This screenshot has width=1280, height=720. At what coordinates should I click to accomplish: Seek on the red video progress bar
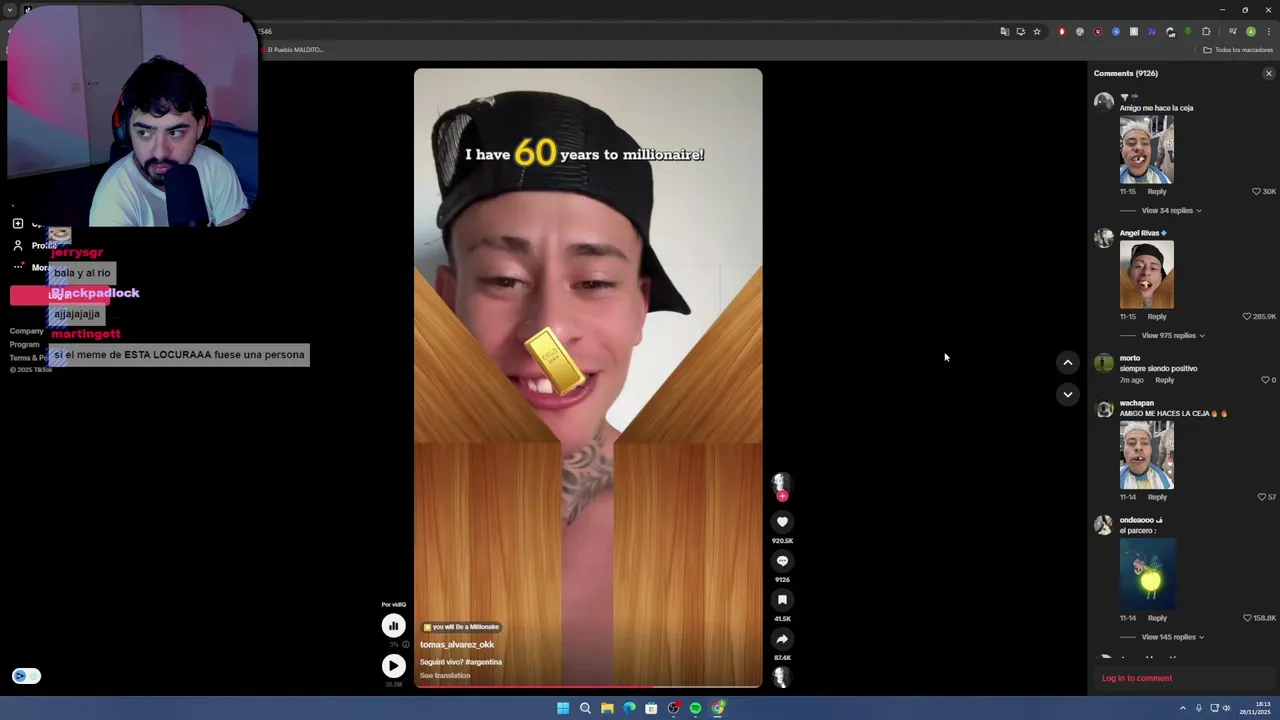coord(588,687)
